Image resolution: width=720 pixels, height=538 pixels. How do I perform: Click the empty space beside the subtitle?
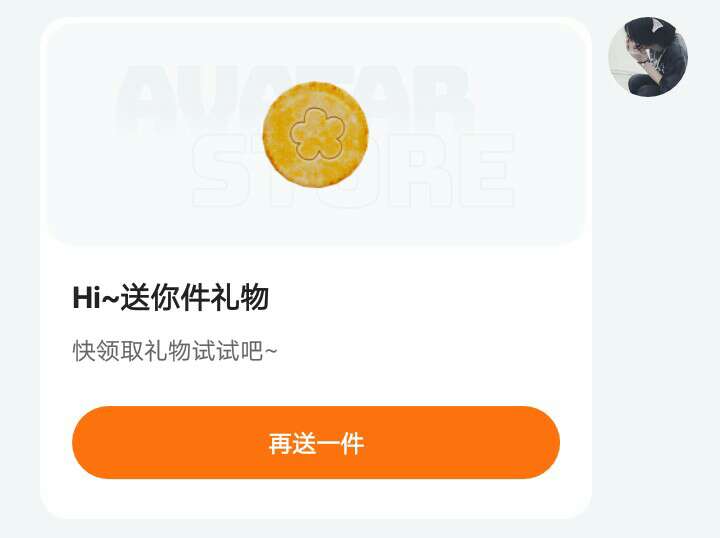point(413,351)
